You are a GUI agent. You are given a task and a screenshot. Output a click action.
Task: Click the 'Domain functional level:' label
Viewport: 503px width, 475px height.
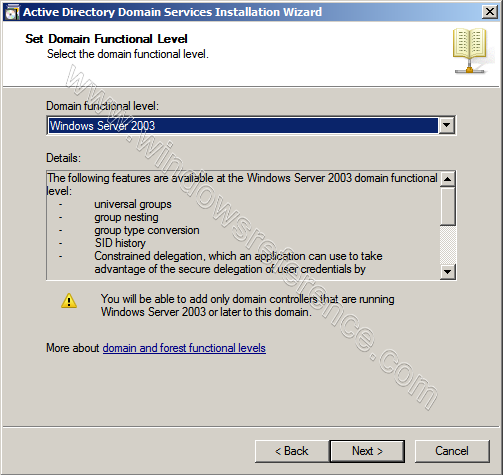102,106
